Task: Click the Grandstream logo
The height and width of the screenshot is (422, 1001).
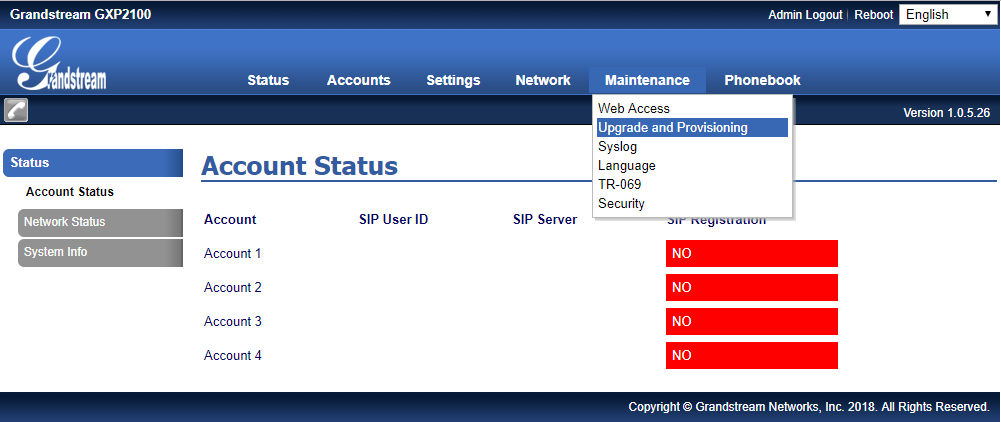Action: point(59,63)
